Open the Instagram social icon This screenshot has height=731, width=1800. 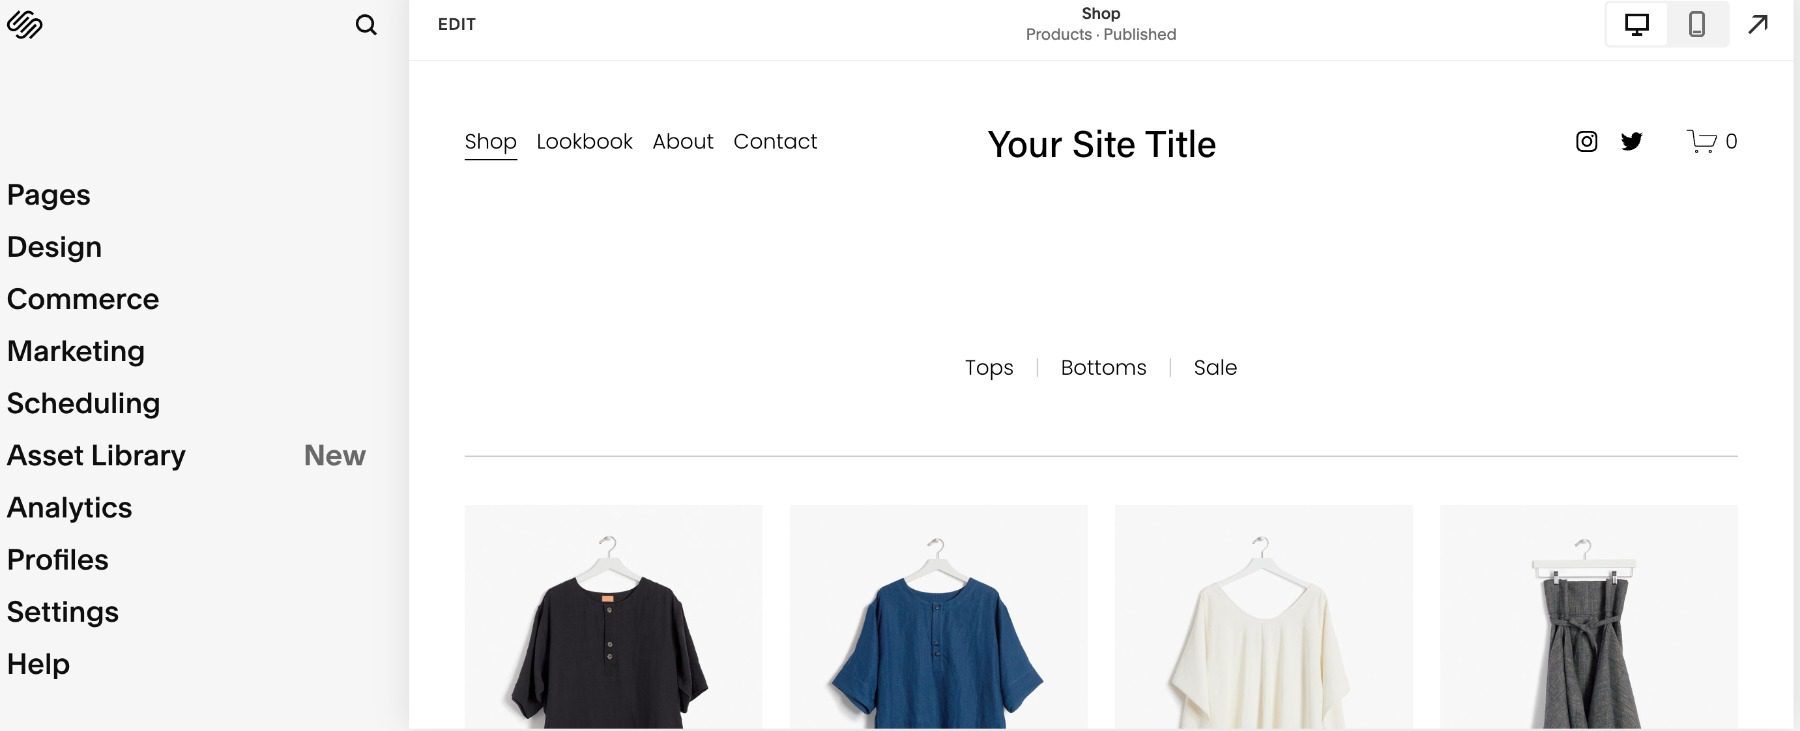[1585, 142]
